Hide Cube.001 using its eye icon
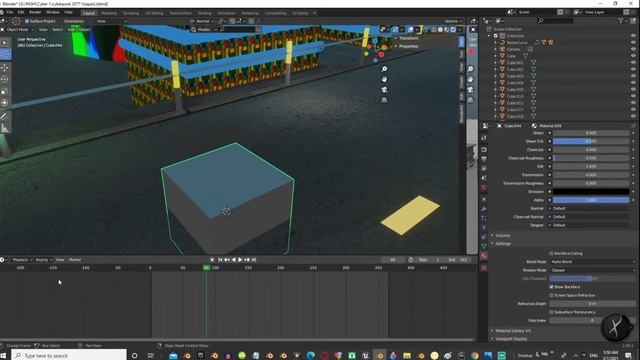Image resolution: width=640 pixels, height=360 pixels. pos(633,62)
